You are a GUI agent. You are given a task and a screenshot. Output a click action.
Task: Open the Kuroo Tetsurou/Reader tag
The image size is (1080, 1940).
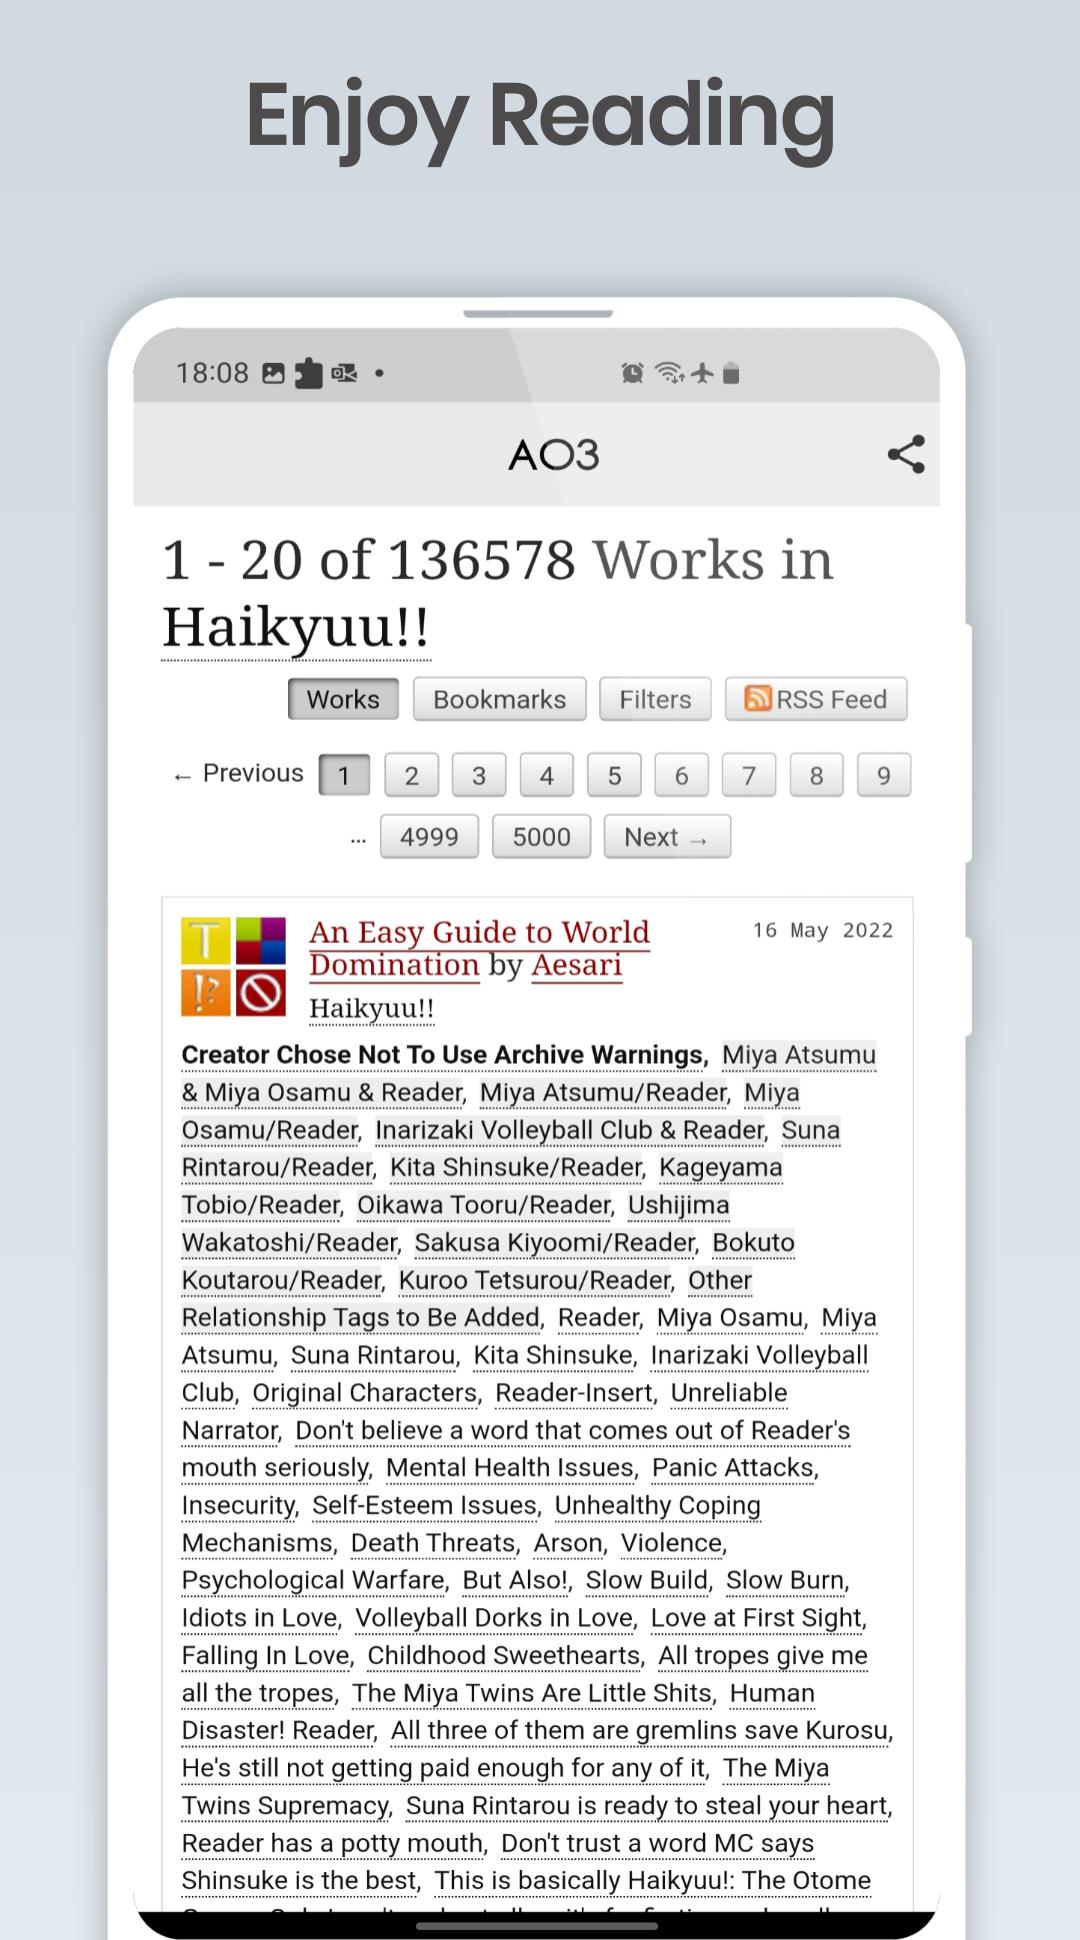535,1280
